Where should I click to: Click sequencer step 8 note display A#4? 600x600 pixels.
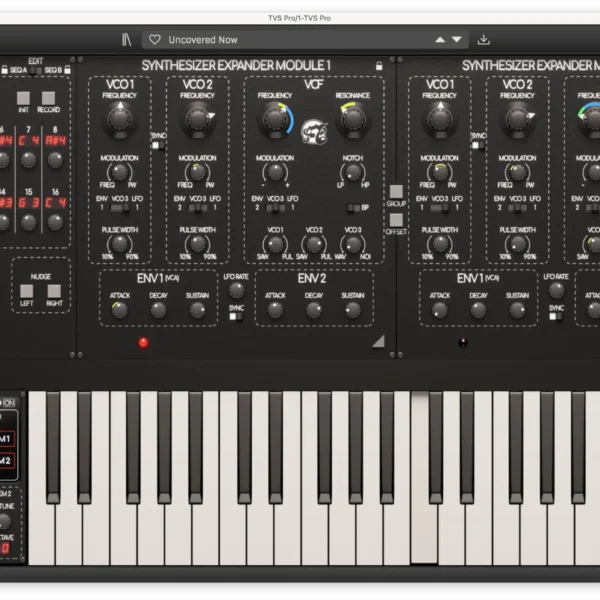pyautogui.click(x=56, y=141)
